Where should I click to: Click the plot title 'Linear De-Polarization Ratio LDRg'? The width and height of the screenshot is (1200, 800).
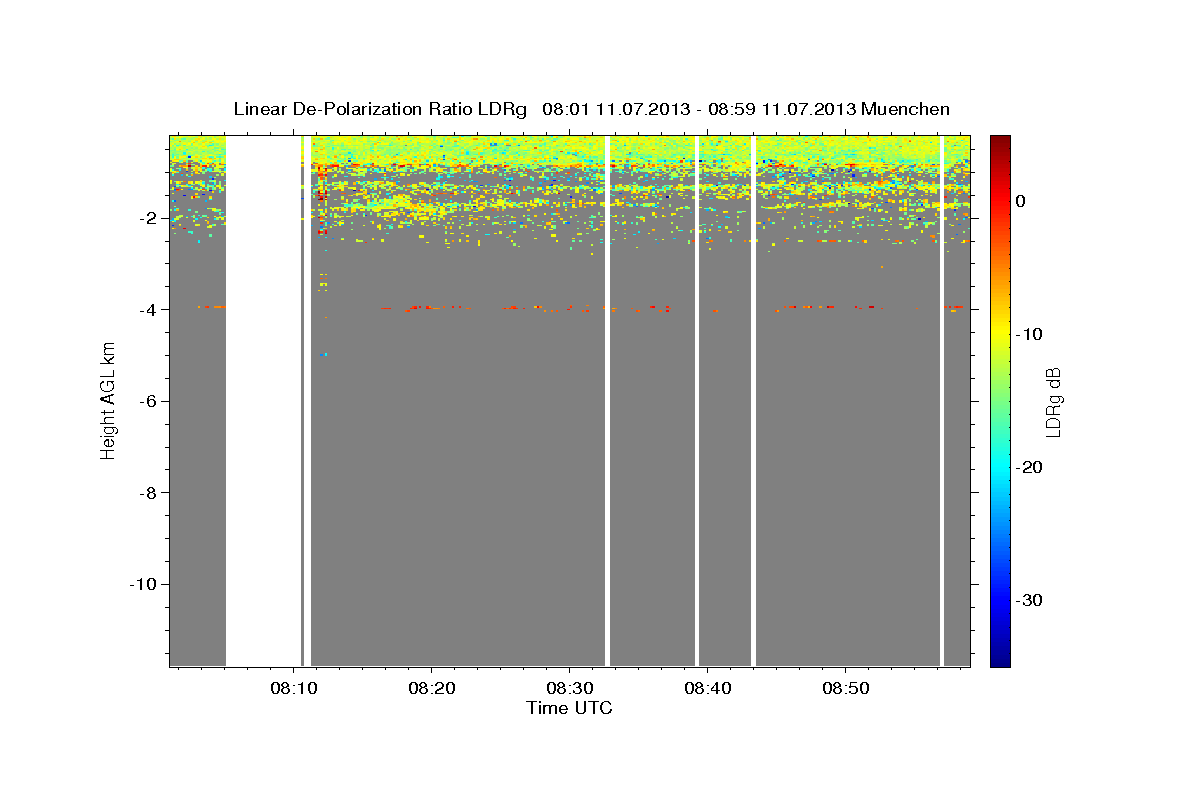(380, 109)
